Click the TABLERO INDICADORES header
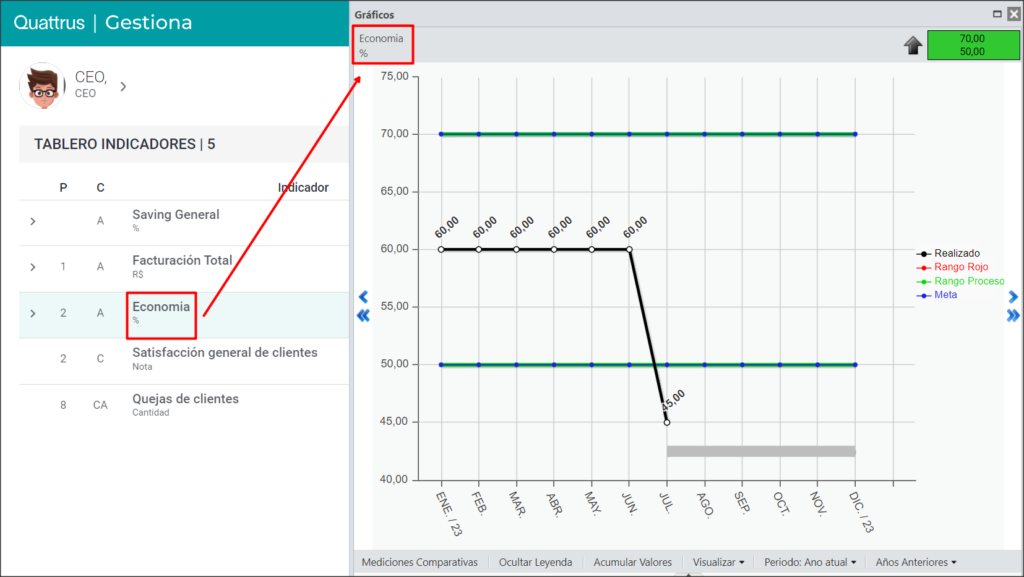This screenshot has height=577, width=1024. (x=125, y=144)
